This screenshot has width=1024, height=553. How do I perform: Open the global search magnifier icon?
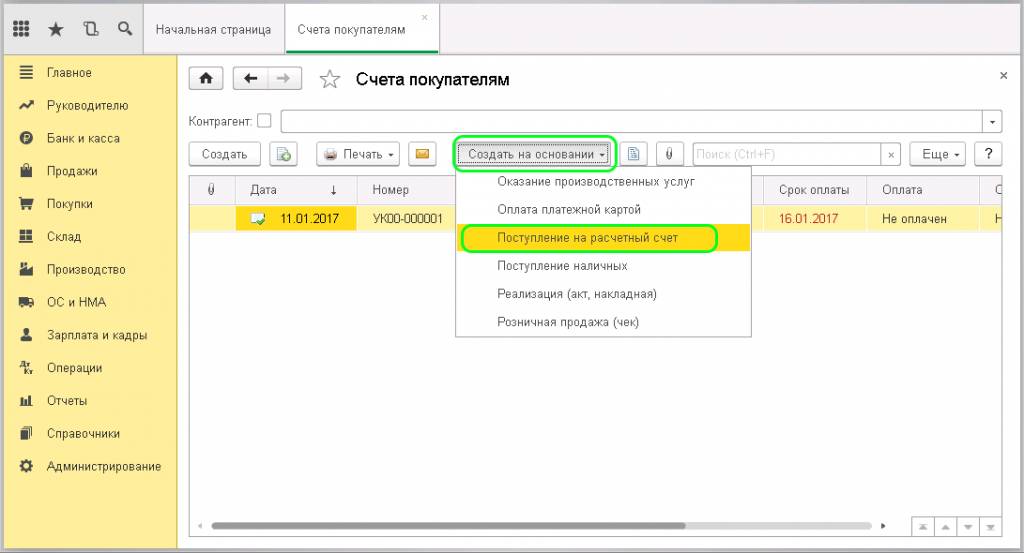point(125,29)
